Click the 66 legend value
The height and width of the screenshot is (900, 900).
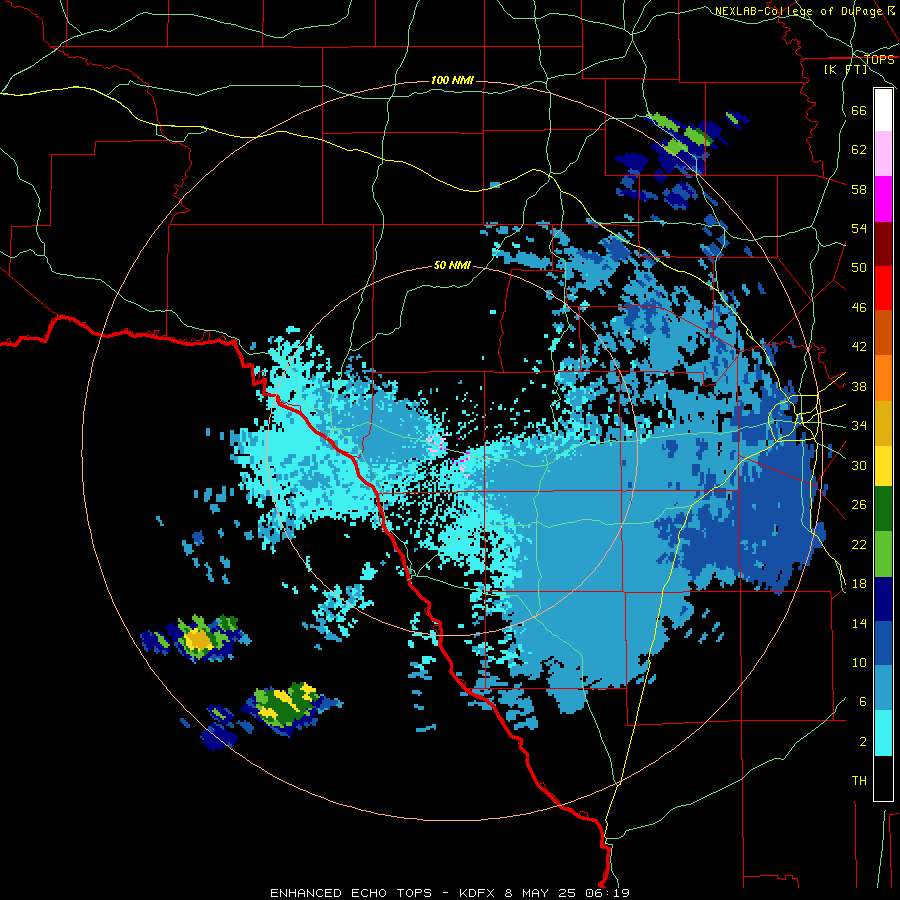pyautogui.click(x=859, y=111)
